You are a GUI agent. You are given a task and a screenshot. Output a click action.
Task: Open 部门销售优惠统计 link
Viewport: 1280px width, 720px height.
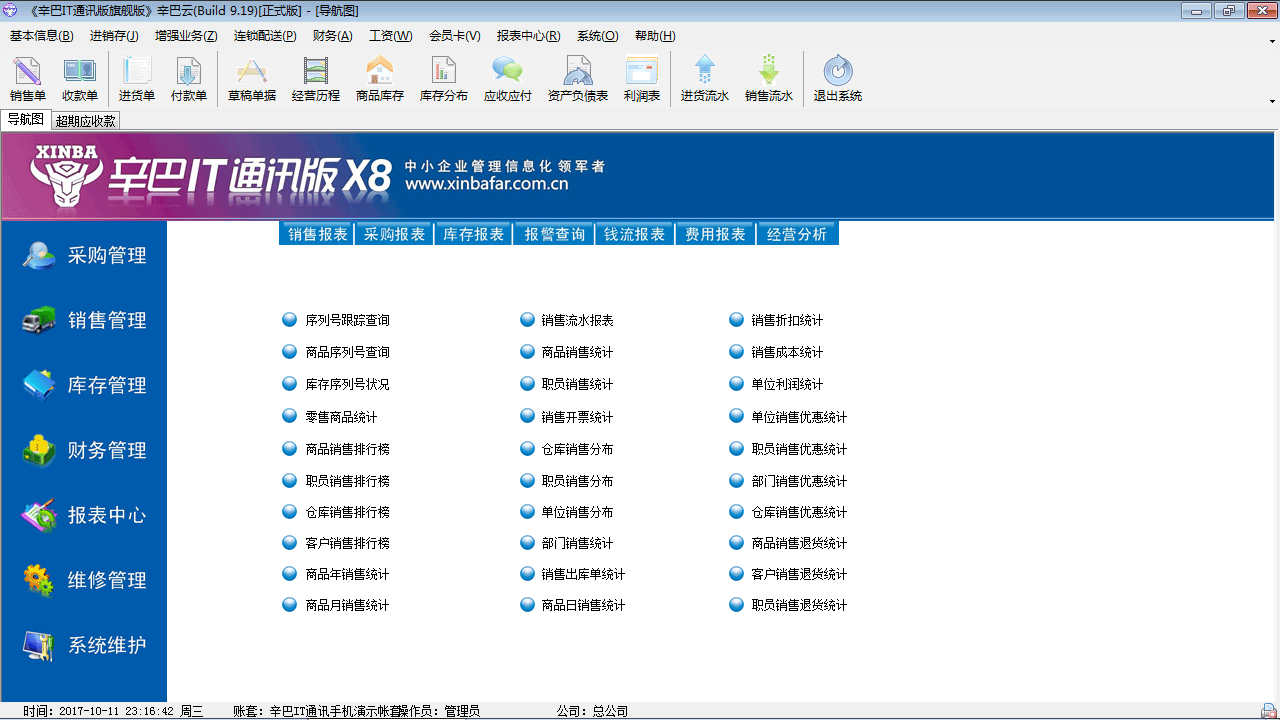pyautogui.click(x=799, y=482)
